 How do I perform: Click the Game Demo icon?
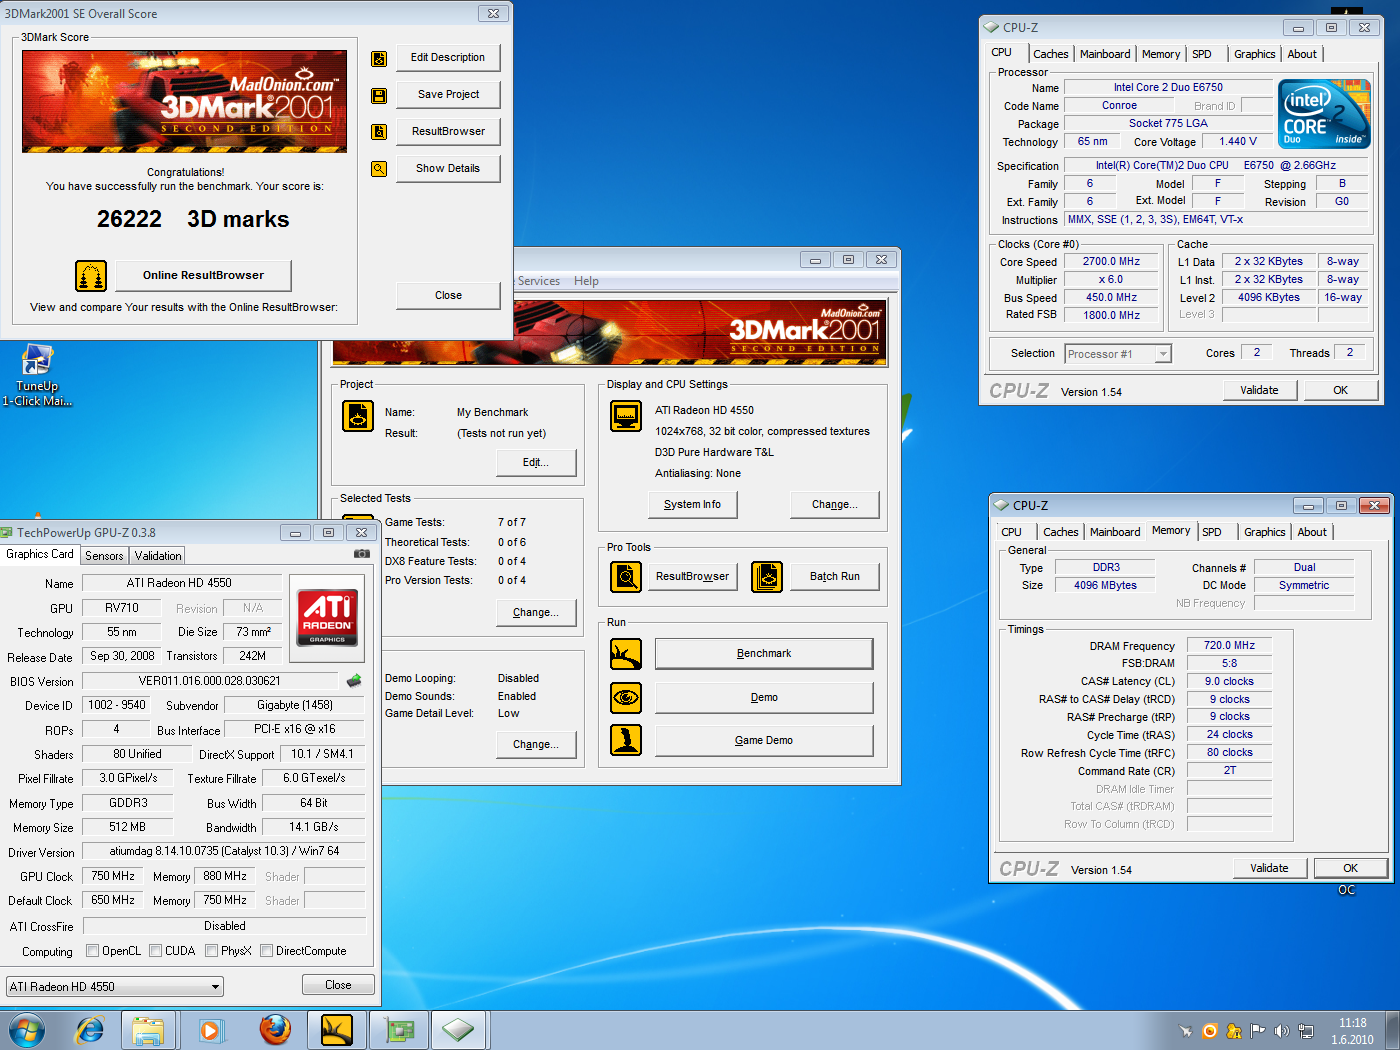(x=626, y=740)
